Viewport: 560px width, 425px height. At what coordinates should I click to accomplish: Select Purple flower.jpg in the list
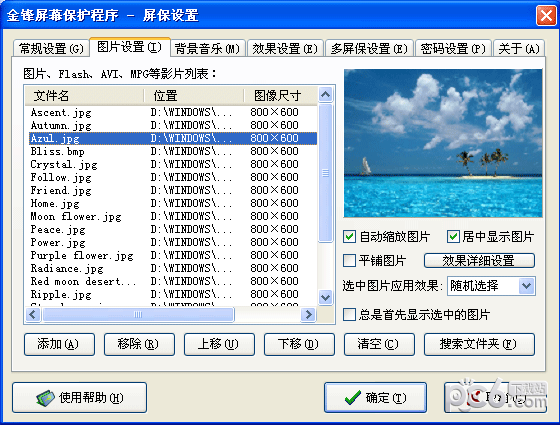[x=172, y=255]
